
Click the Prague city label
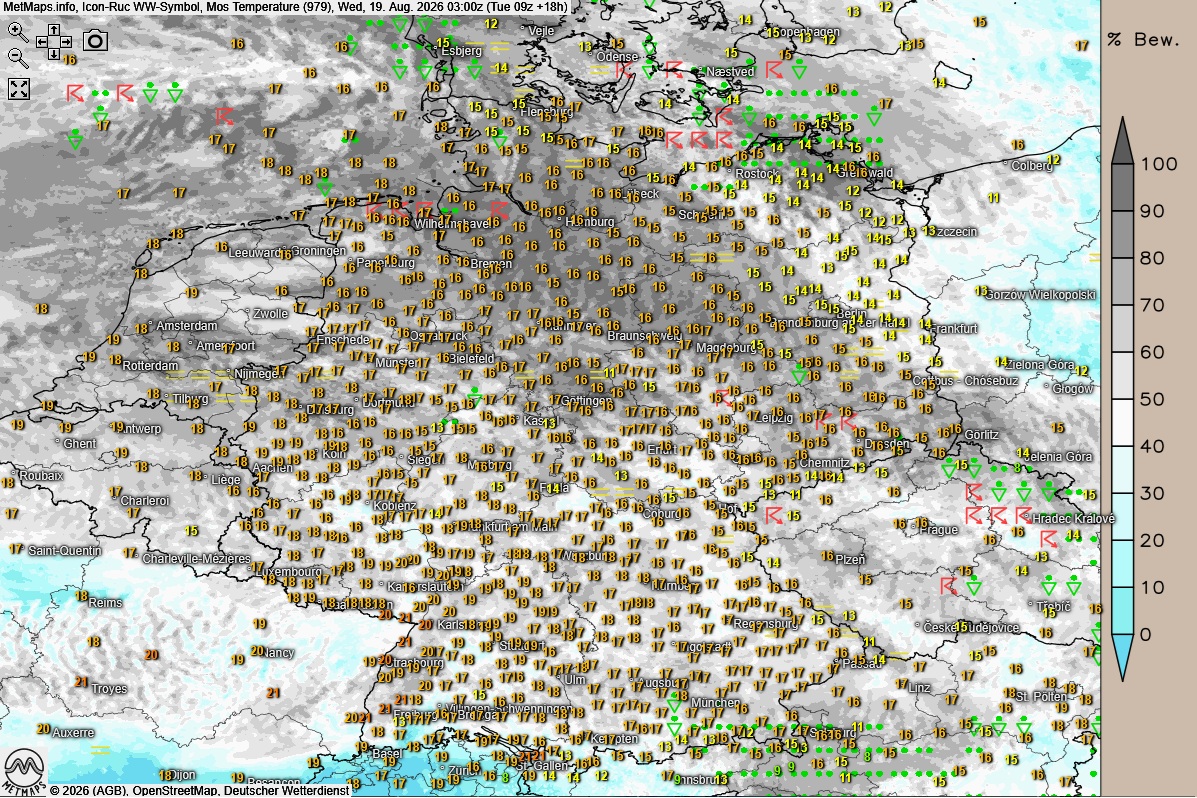[x=938, y=529]
